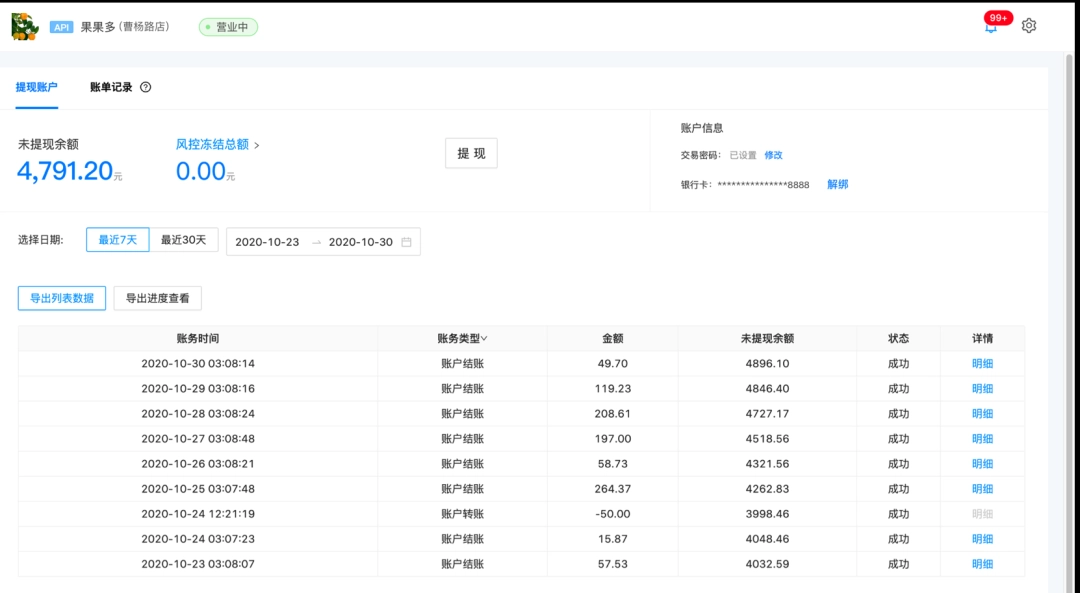1080x593 pixels.
Task: Select the 最近30天 date filter
Action: 184,240
